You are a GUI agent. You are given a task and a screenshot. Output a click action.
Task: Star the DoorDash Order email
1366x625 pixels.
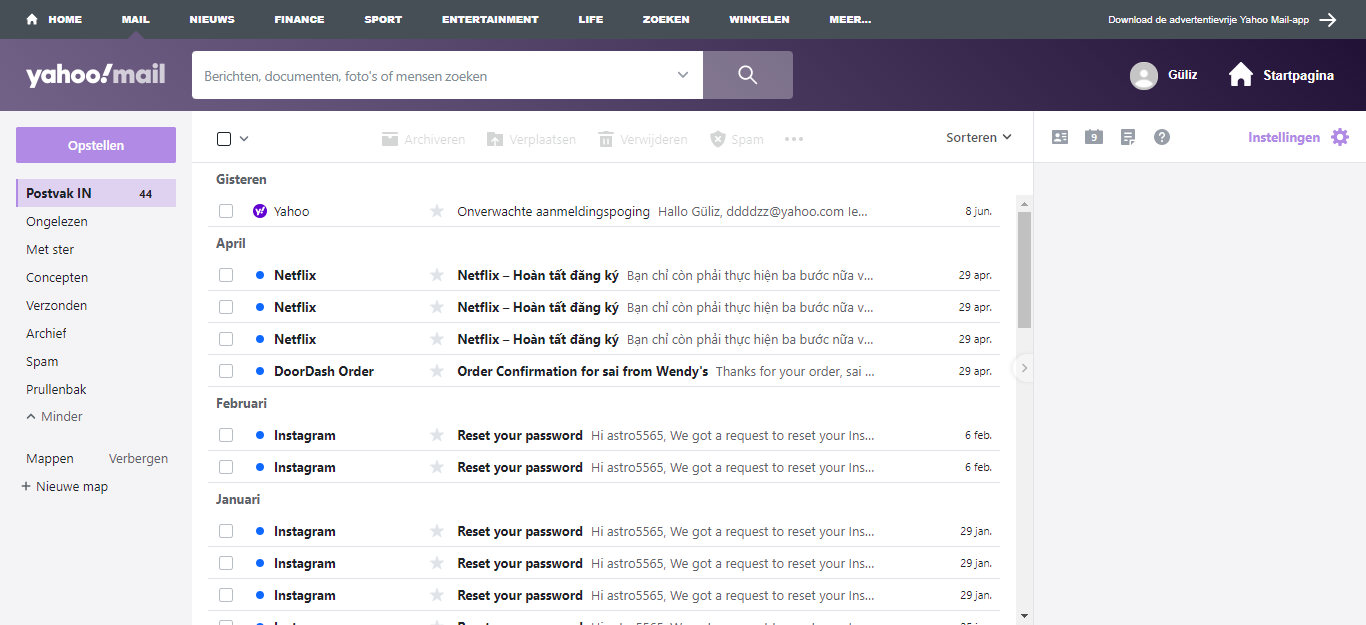436,371
